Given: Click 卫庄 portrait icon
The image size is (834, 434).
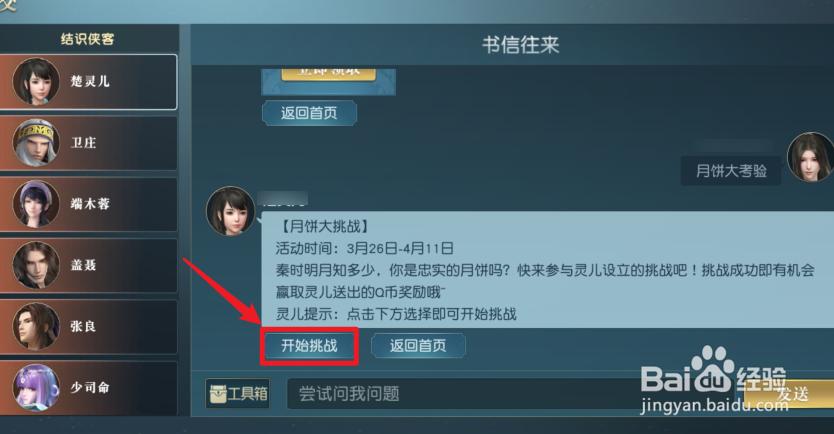Looking at the screenshot, I should point(36,143).
